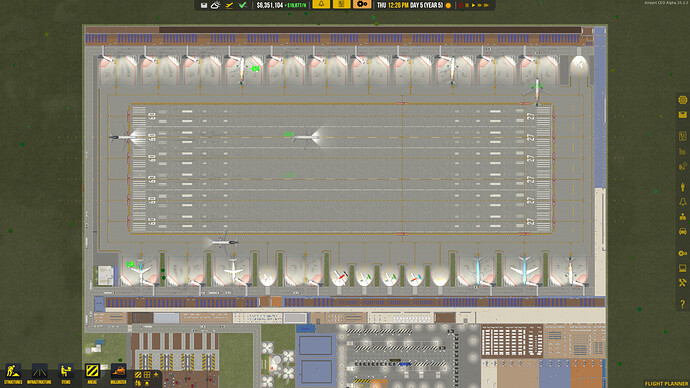Open the person passenger icon in right sidebar
The width and height of the screenshot is (690, 388).
click(683, 187)
